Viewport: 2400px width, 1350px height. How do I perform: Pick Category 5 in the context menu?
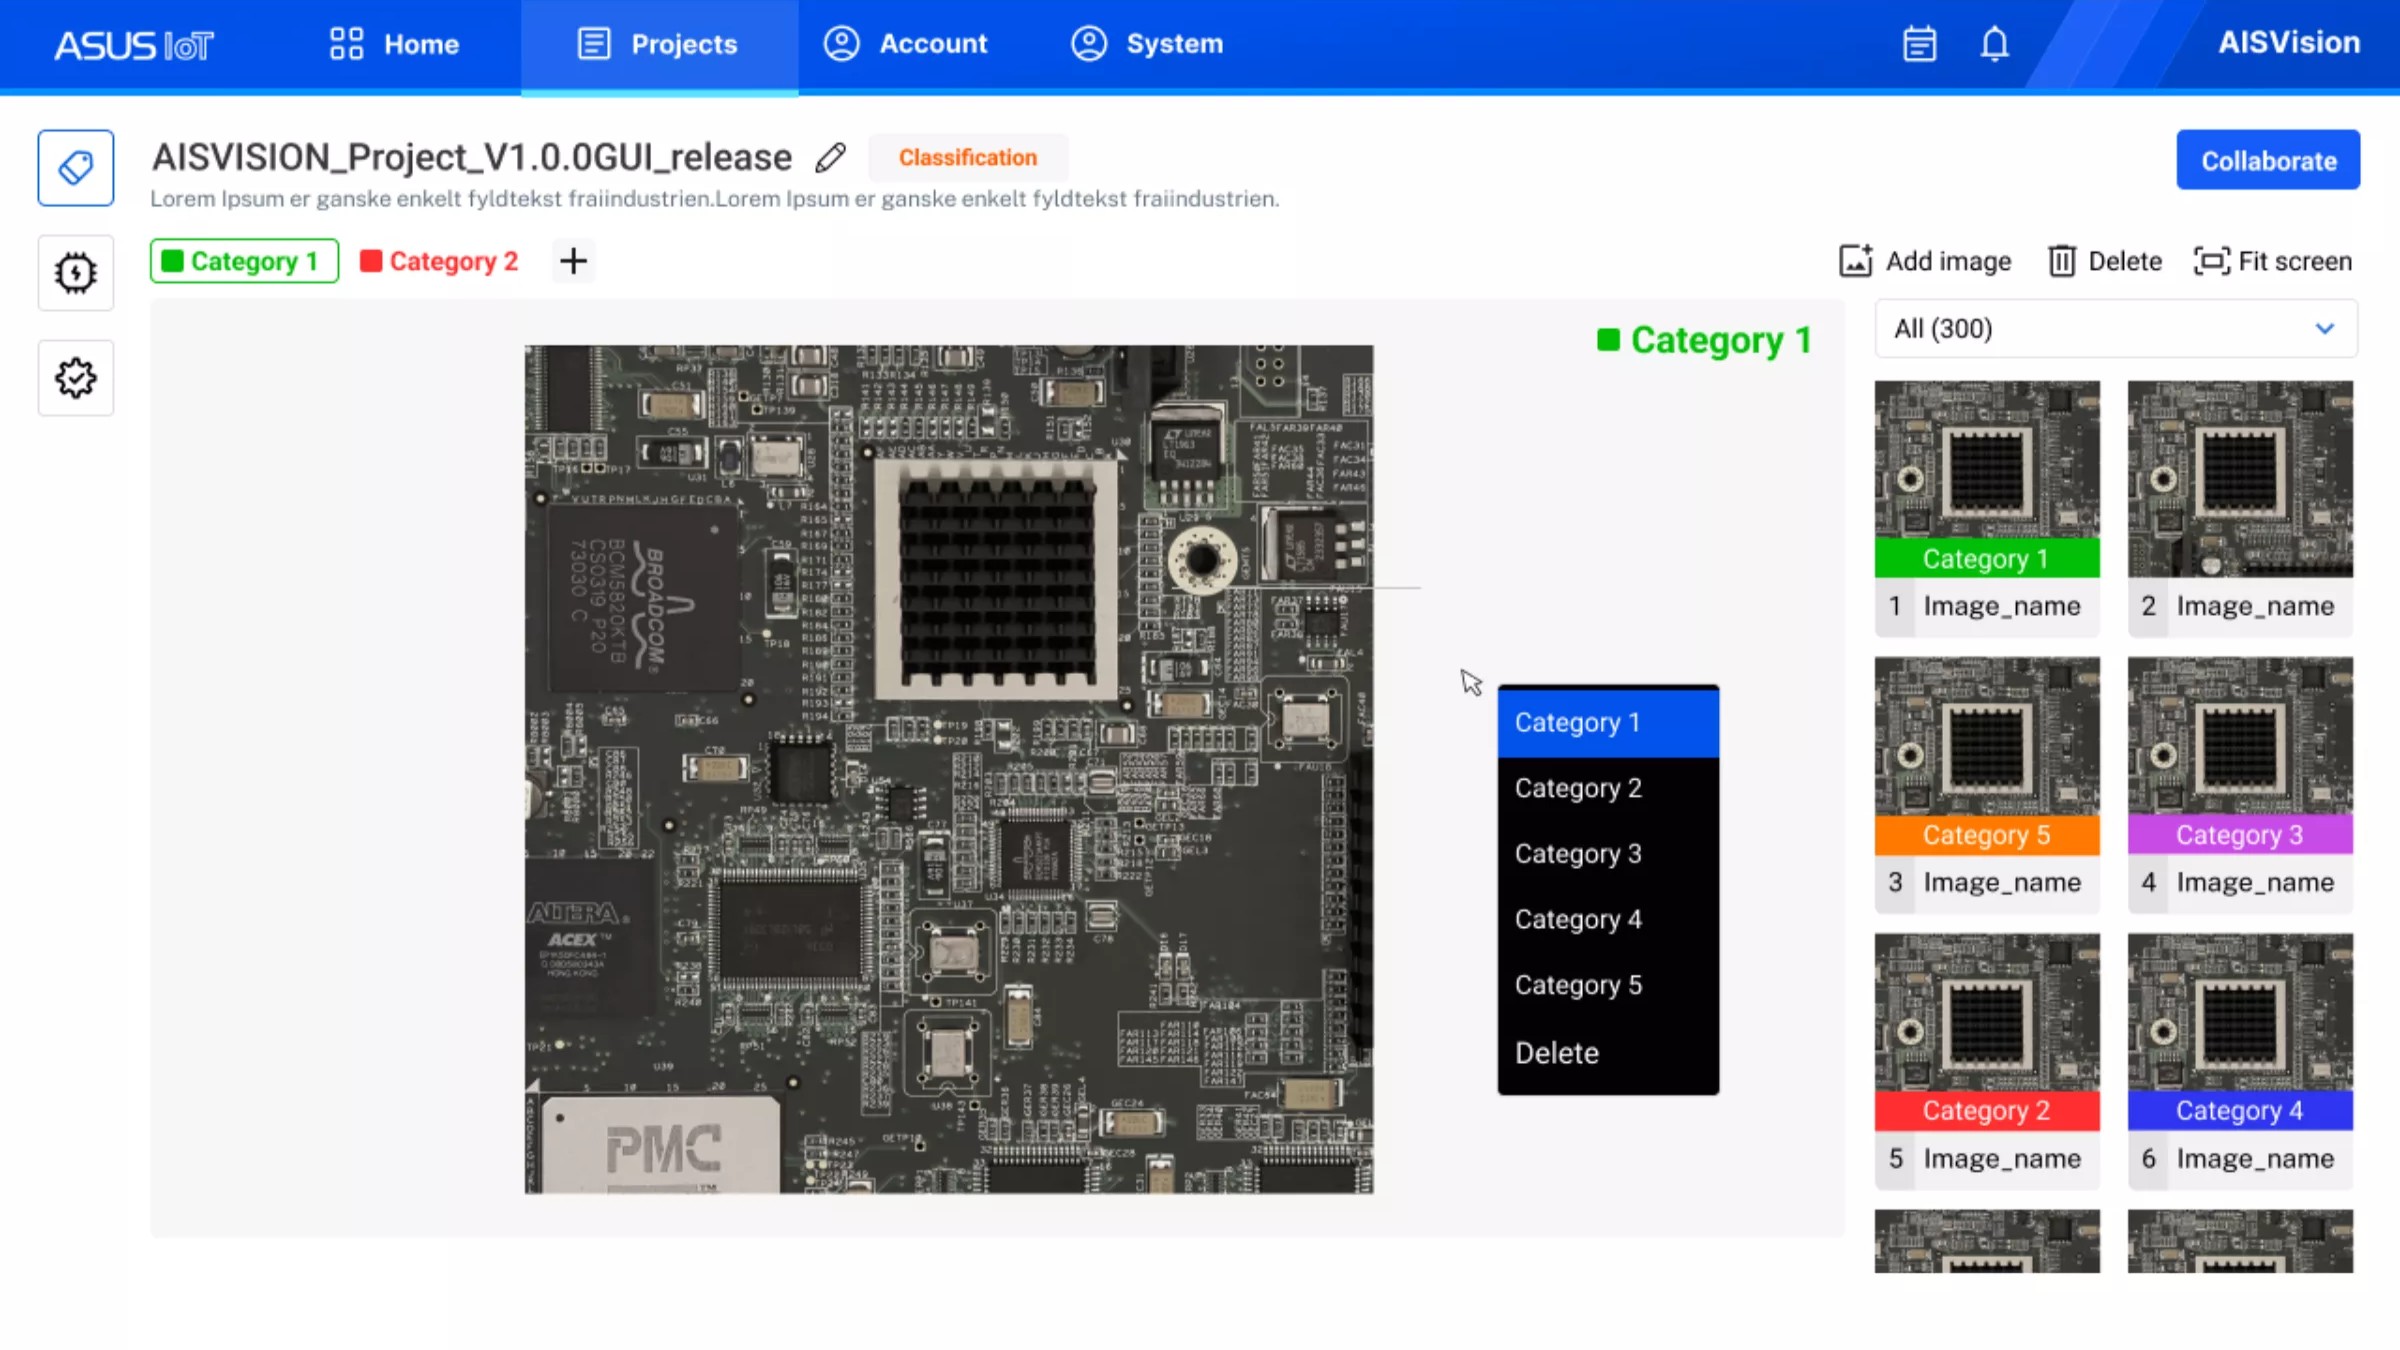[1578, 984]
